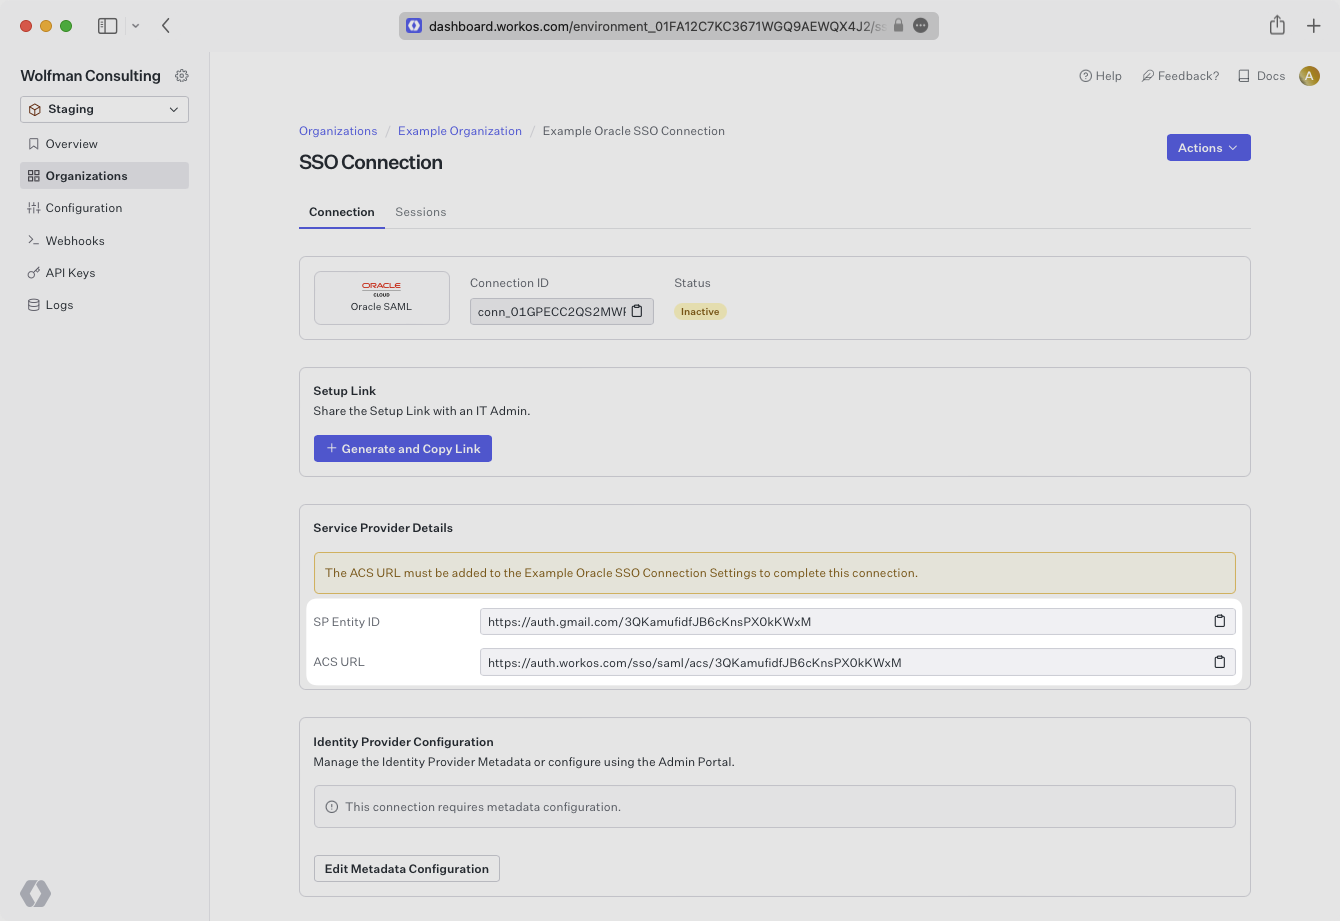The image size is (1340, 921).
Task: Navigate to Example Organization breadcrumb
Action: tap(459, 130)
